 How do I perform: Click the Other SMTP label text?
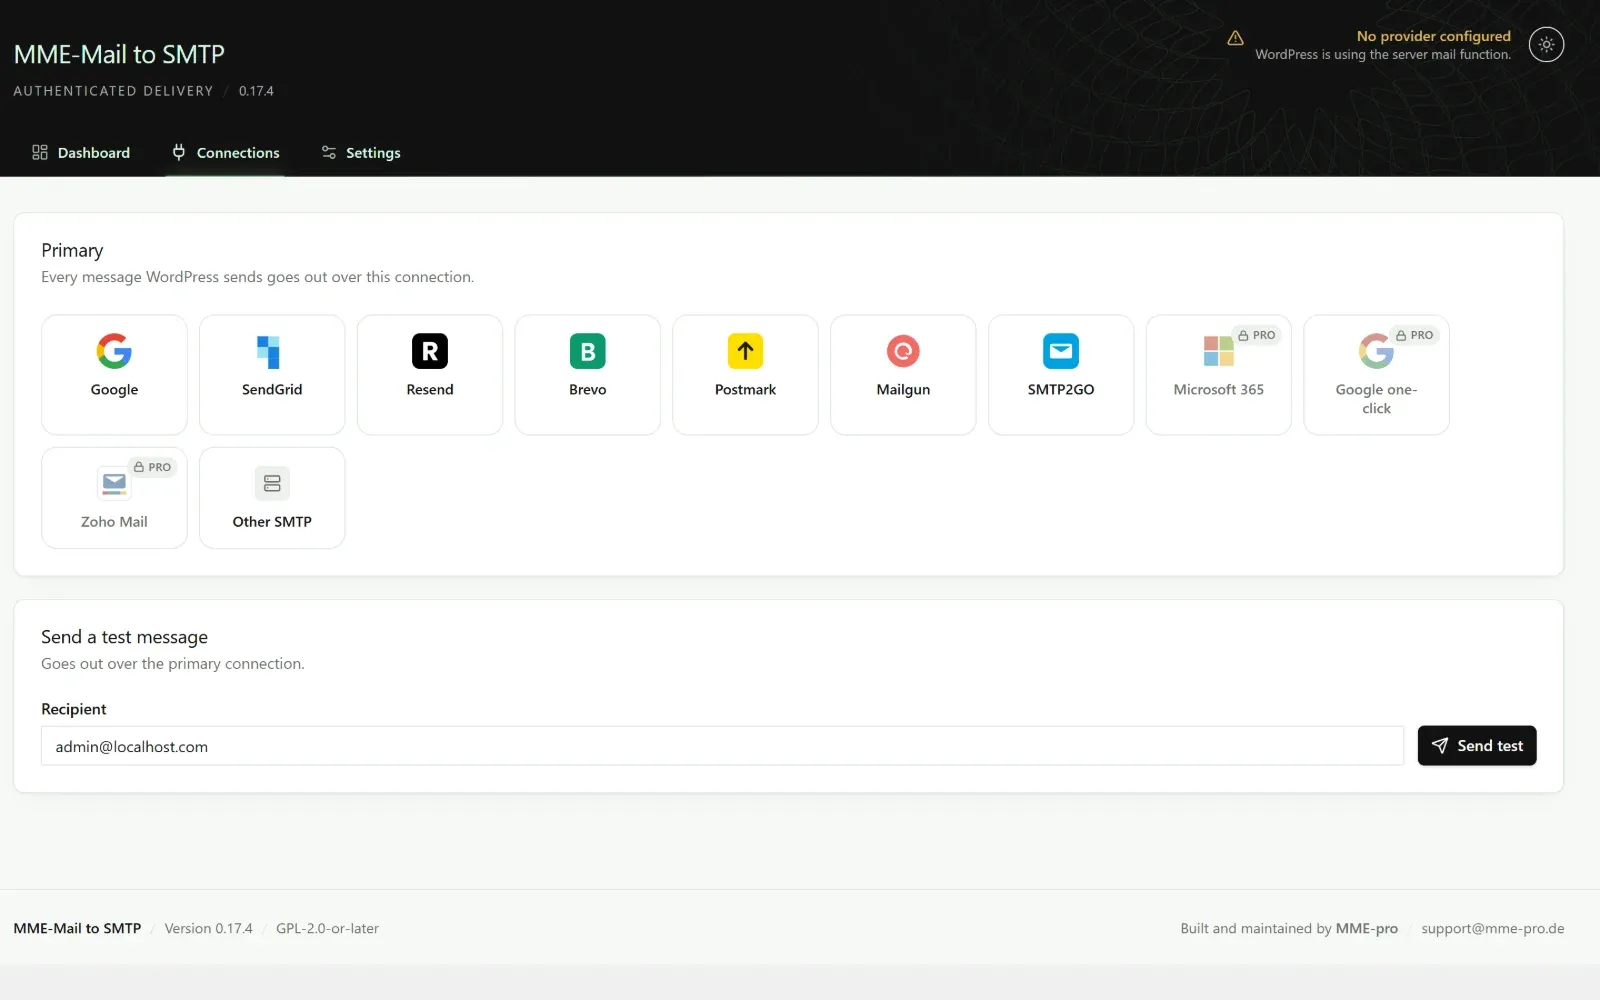tap(272, 522)
